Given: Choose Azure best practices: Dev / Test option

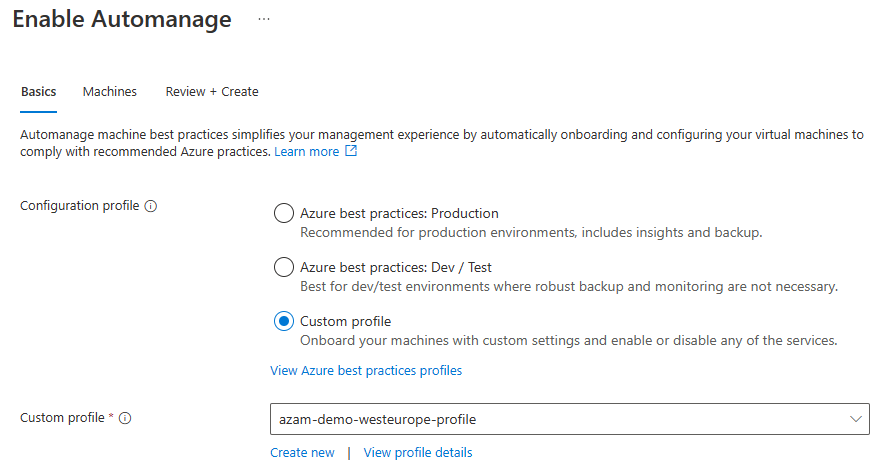Looking at the screenshot, I should (283, 267).
